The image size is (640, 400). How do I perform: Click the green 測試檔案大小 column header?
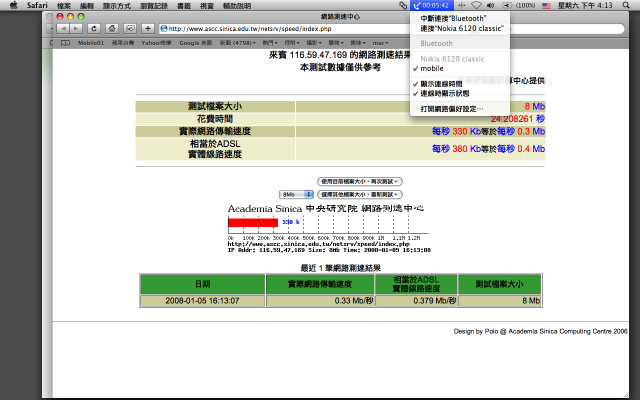tap(500, 284)
